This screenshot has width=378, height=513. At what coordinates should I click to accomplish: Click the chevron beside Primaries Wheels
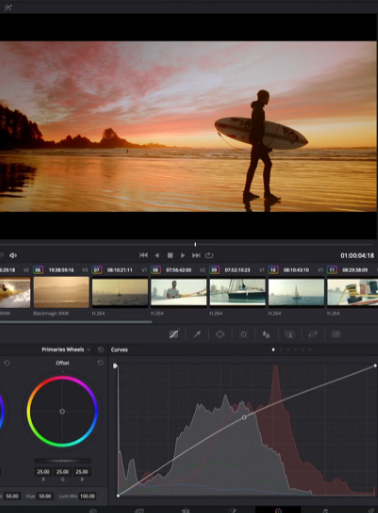[89, 350]
